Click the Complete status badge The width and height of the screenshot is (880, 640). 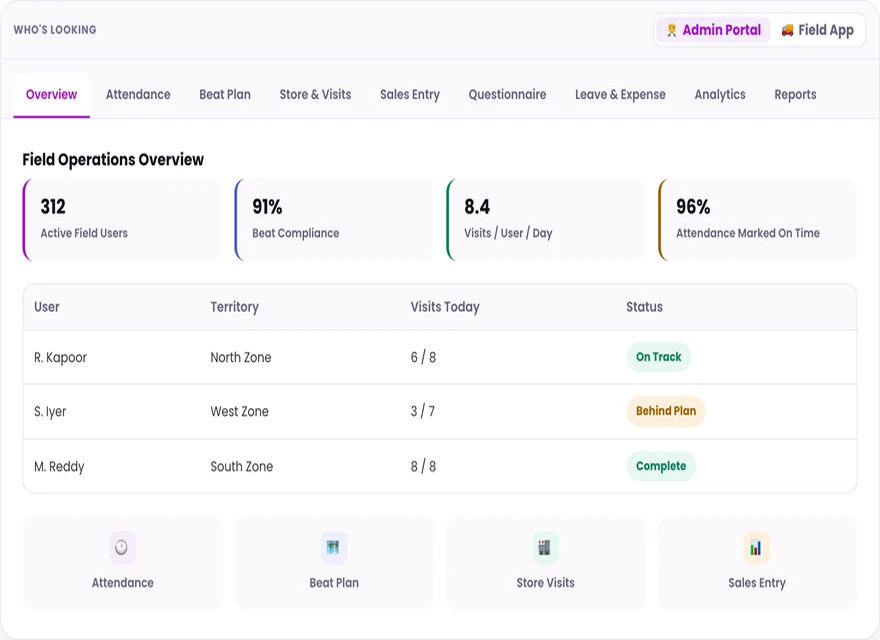point(661,466)
